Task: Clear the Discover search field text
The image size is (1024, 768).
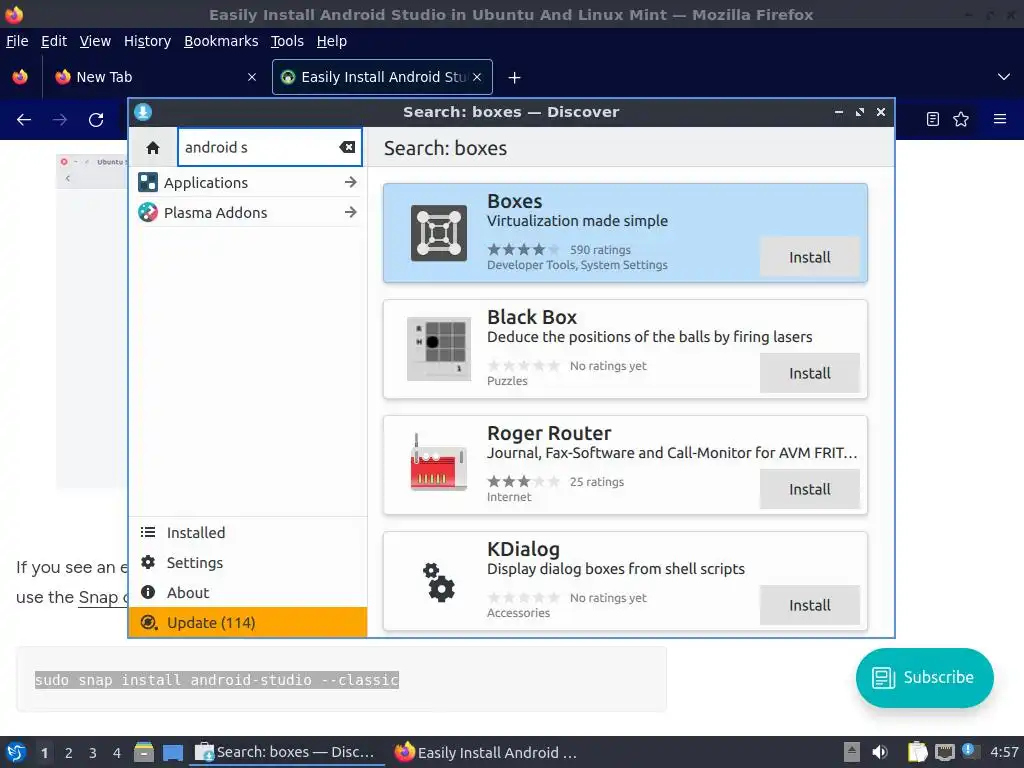Action: (x=347, y=147)
